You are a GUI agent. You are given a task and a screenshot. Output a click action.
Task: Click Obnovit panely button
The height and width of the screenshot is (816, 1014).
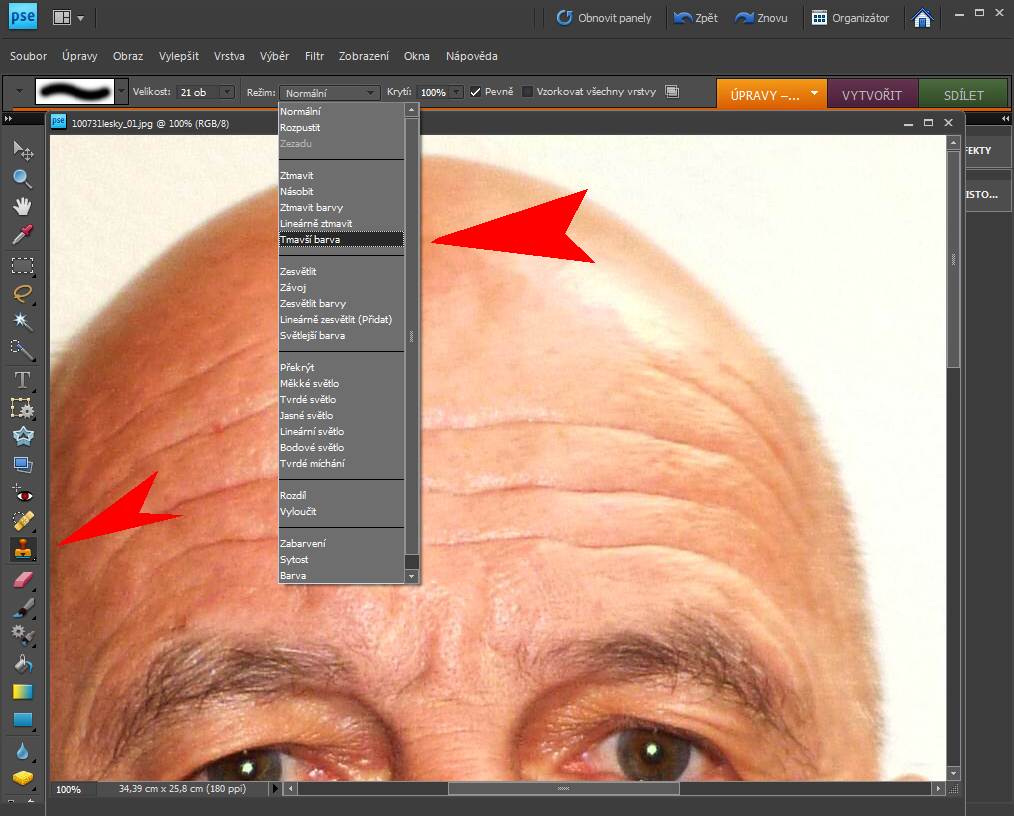[604, 18]
